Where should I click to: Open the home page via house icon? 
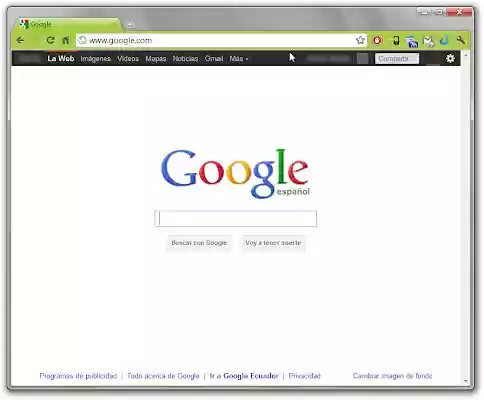pos(66,40)
